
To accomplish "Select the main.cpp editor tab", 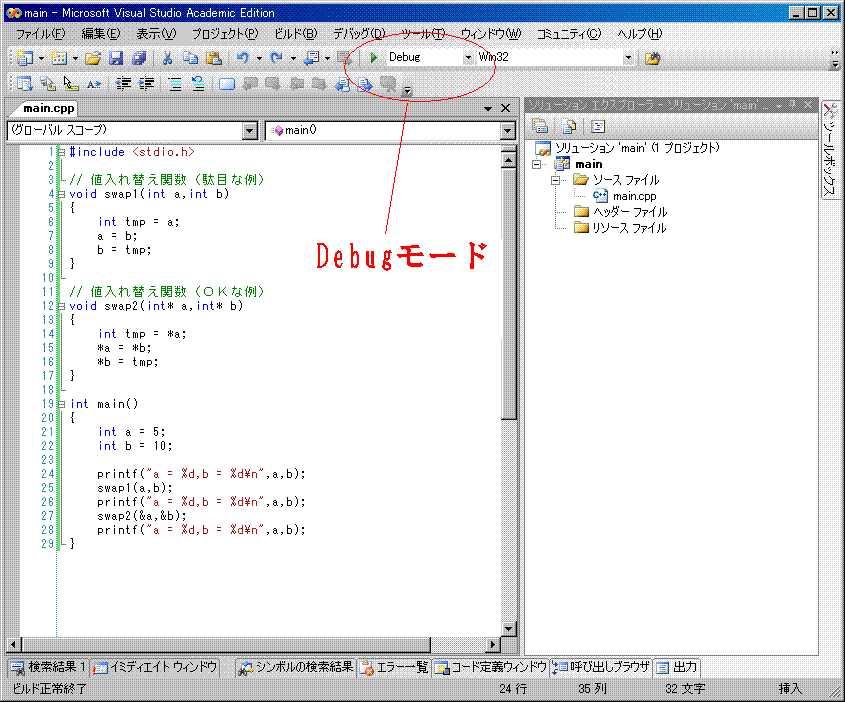I will (x=49, y=108).
